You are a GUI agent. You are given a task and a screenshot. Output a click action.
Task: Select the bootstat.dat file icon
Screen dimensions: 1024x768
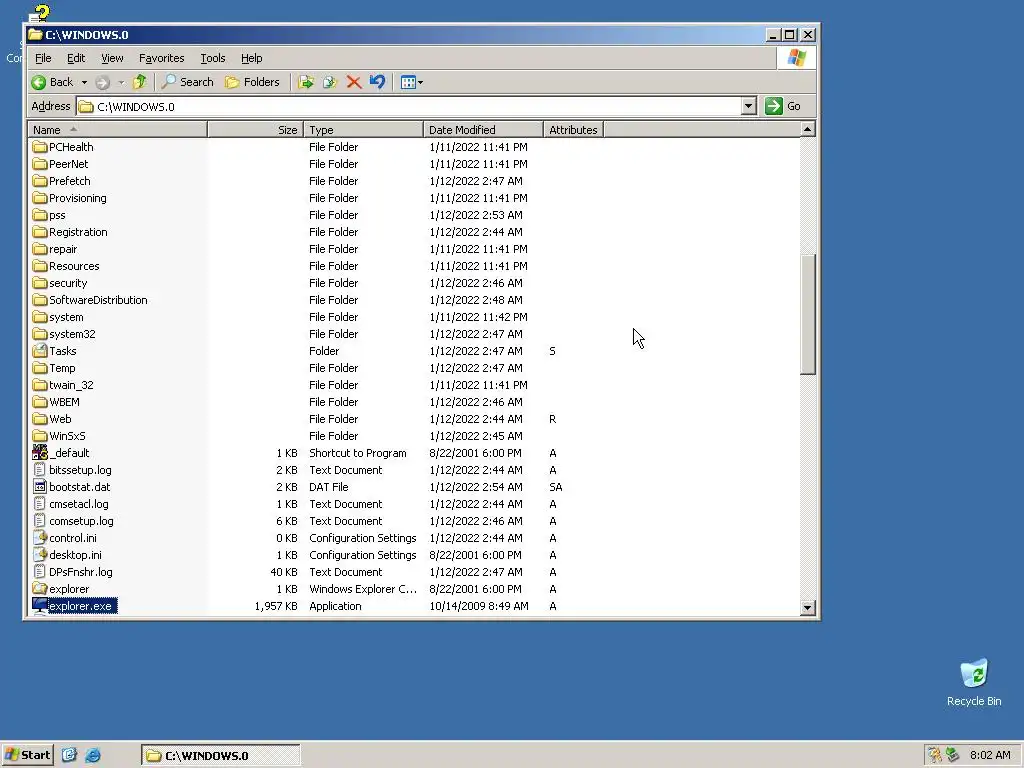(40, 487)
